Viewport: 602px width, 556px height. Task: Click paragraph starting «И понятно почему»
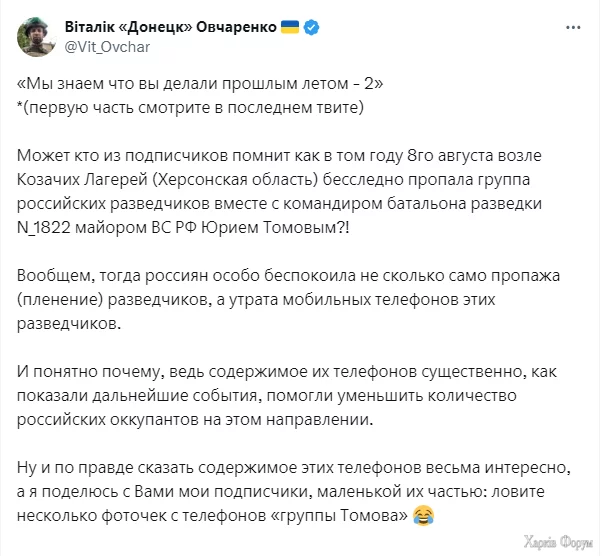[286, 396]
